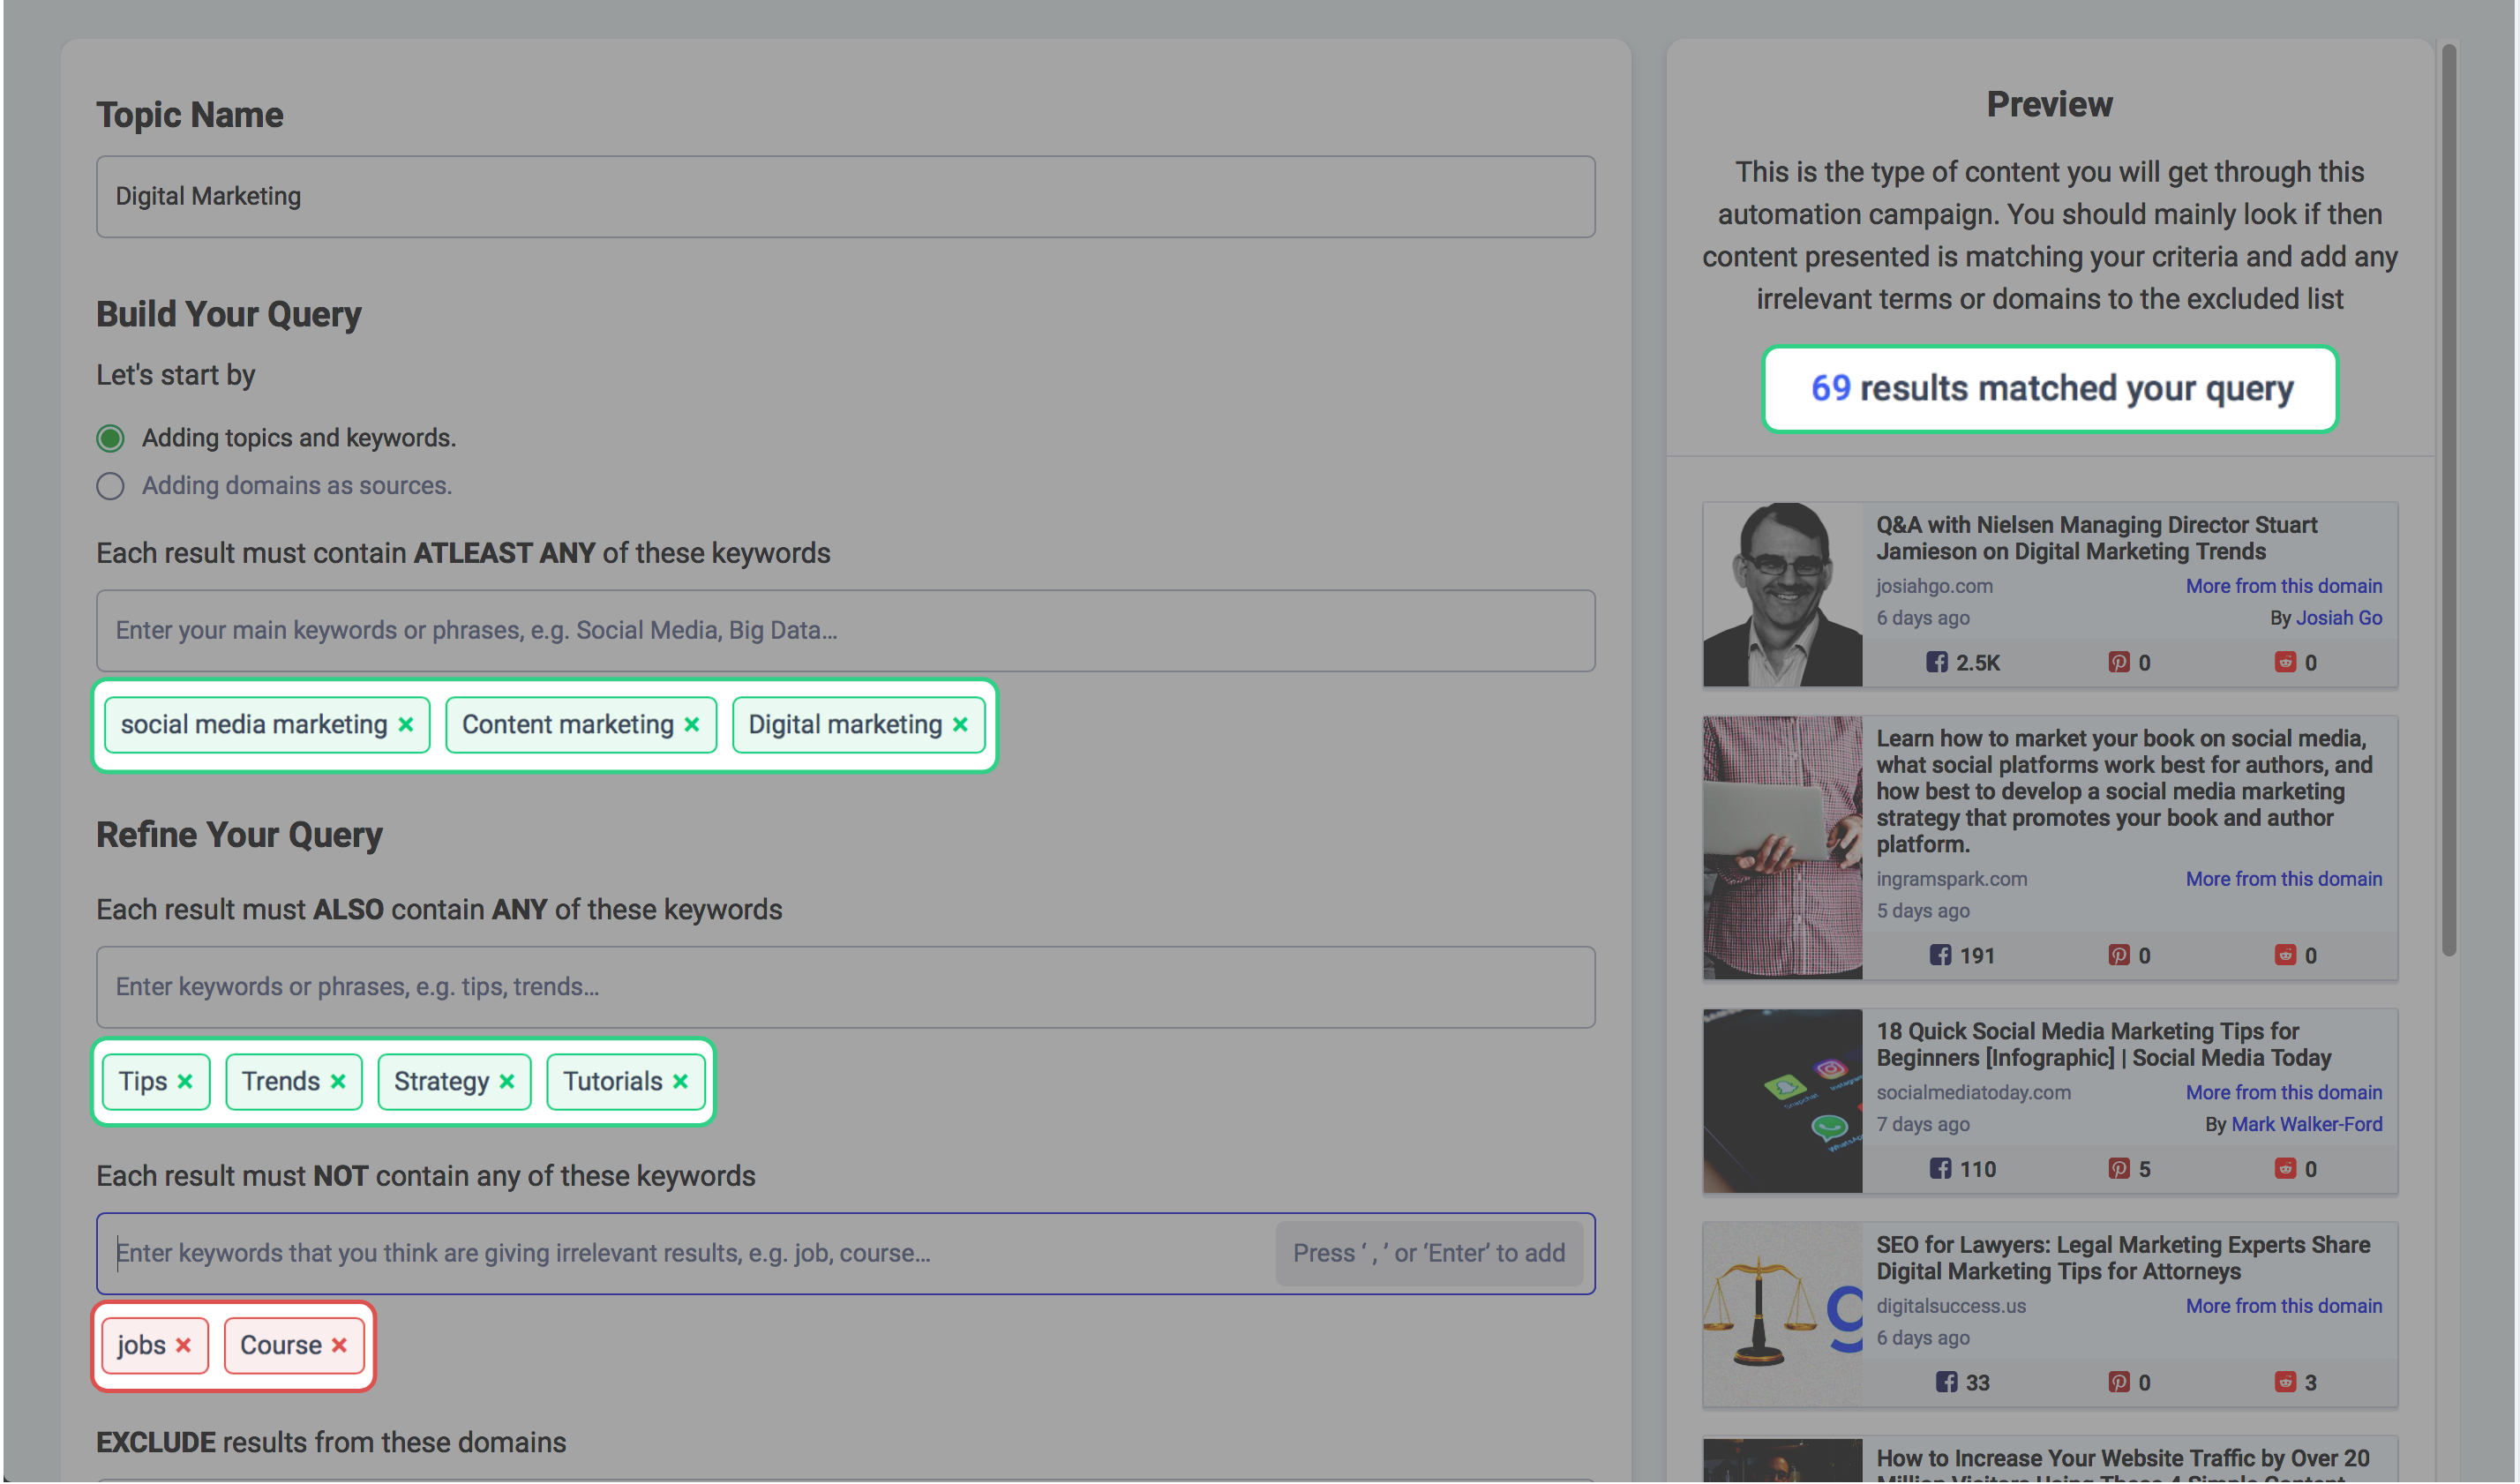This screenshot has width=2520, height=1484.
Task: Open author Josiah Go link
Action: click(x=2339, y=619)
